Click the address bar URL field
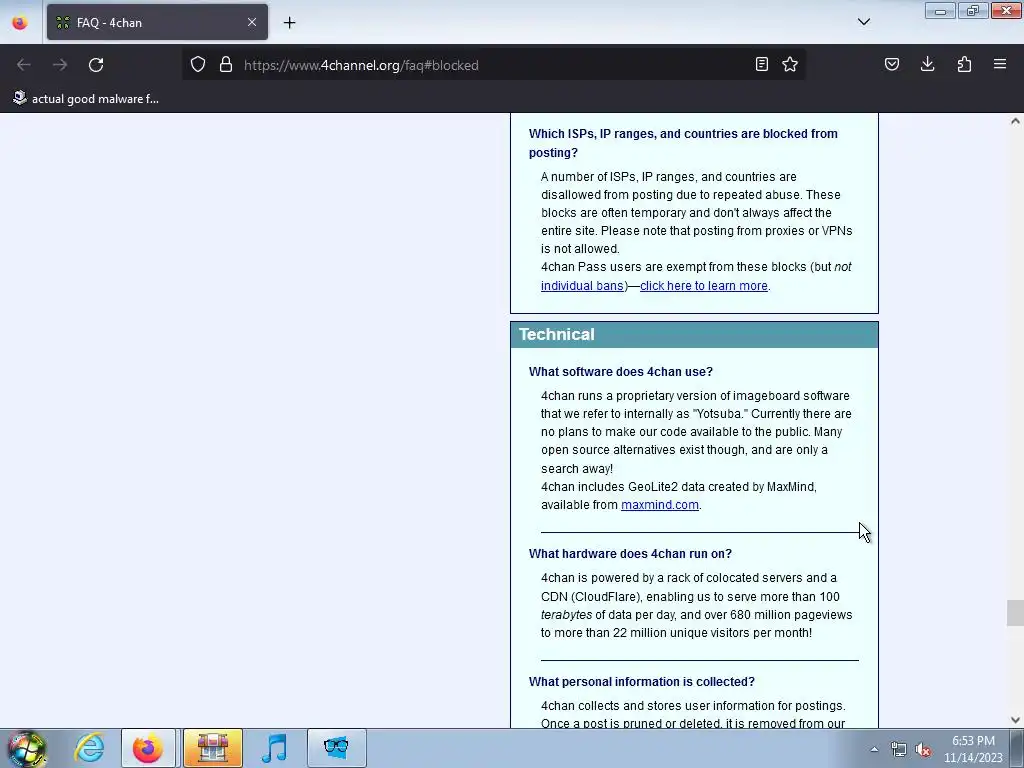This screenshot has width=1024, height=768. (496, 65)
